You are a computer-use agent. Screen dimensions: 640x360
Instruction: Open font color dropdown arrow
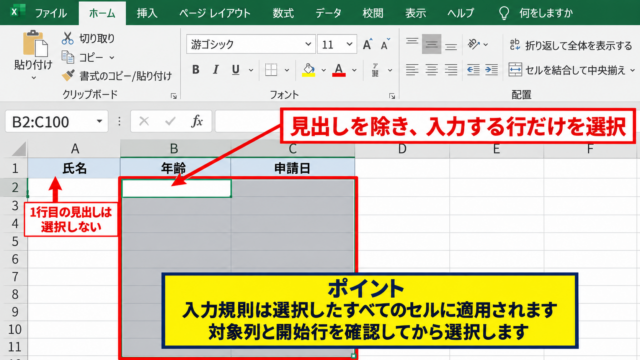pyautogui.click(x=354, y=70)
